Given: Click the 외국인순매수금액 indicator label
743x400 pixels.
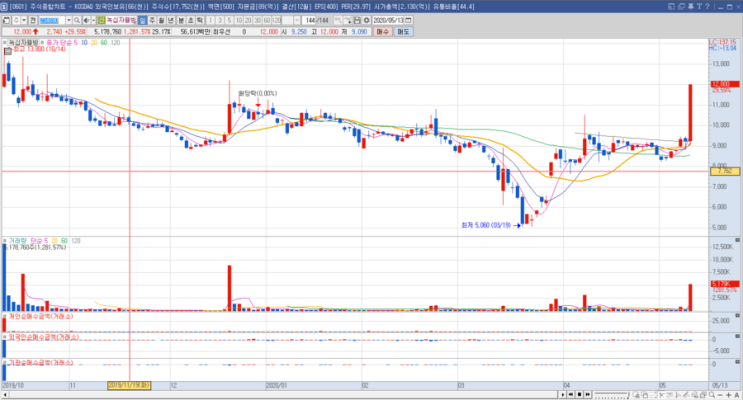Looking at the screenshot, I should (44, 338).
